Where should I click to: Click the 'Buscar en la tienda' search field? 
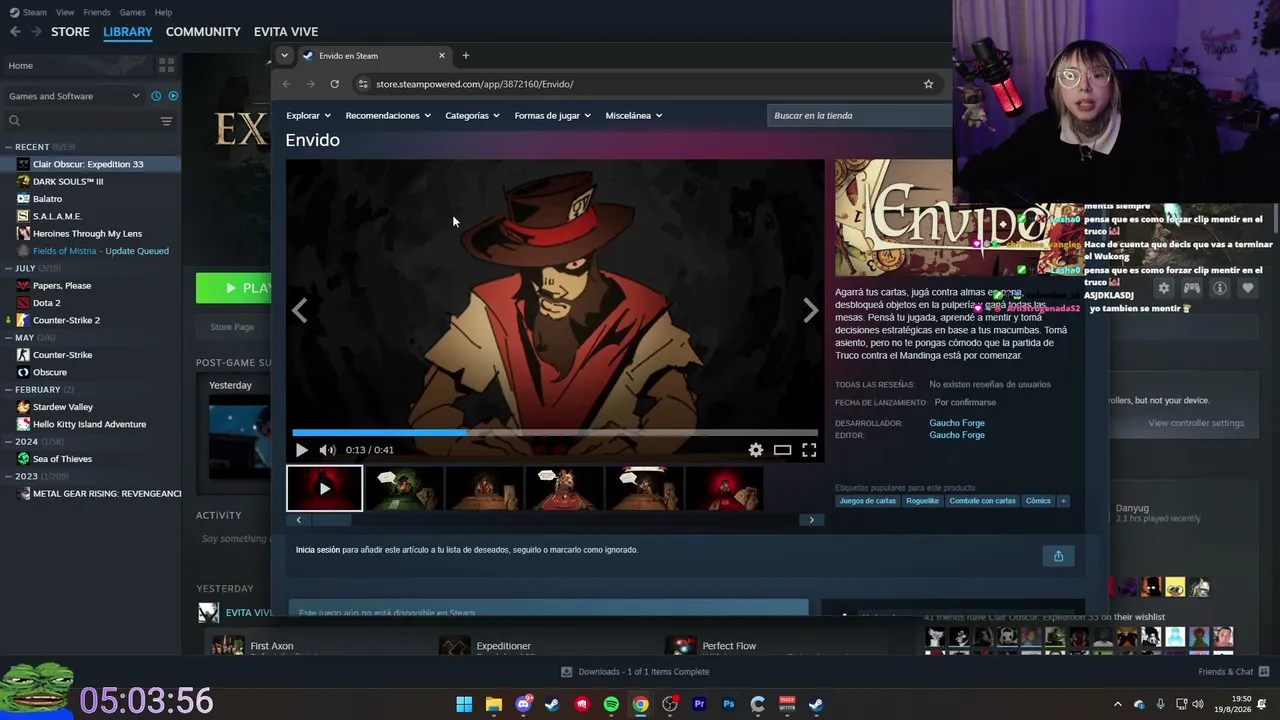[x=860, y=116]
